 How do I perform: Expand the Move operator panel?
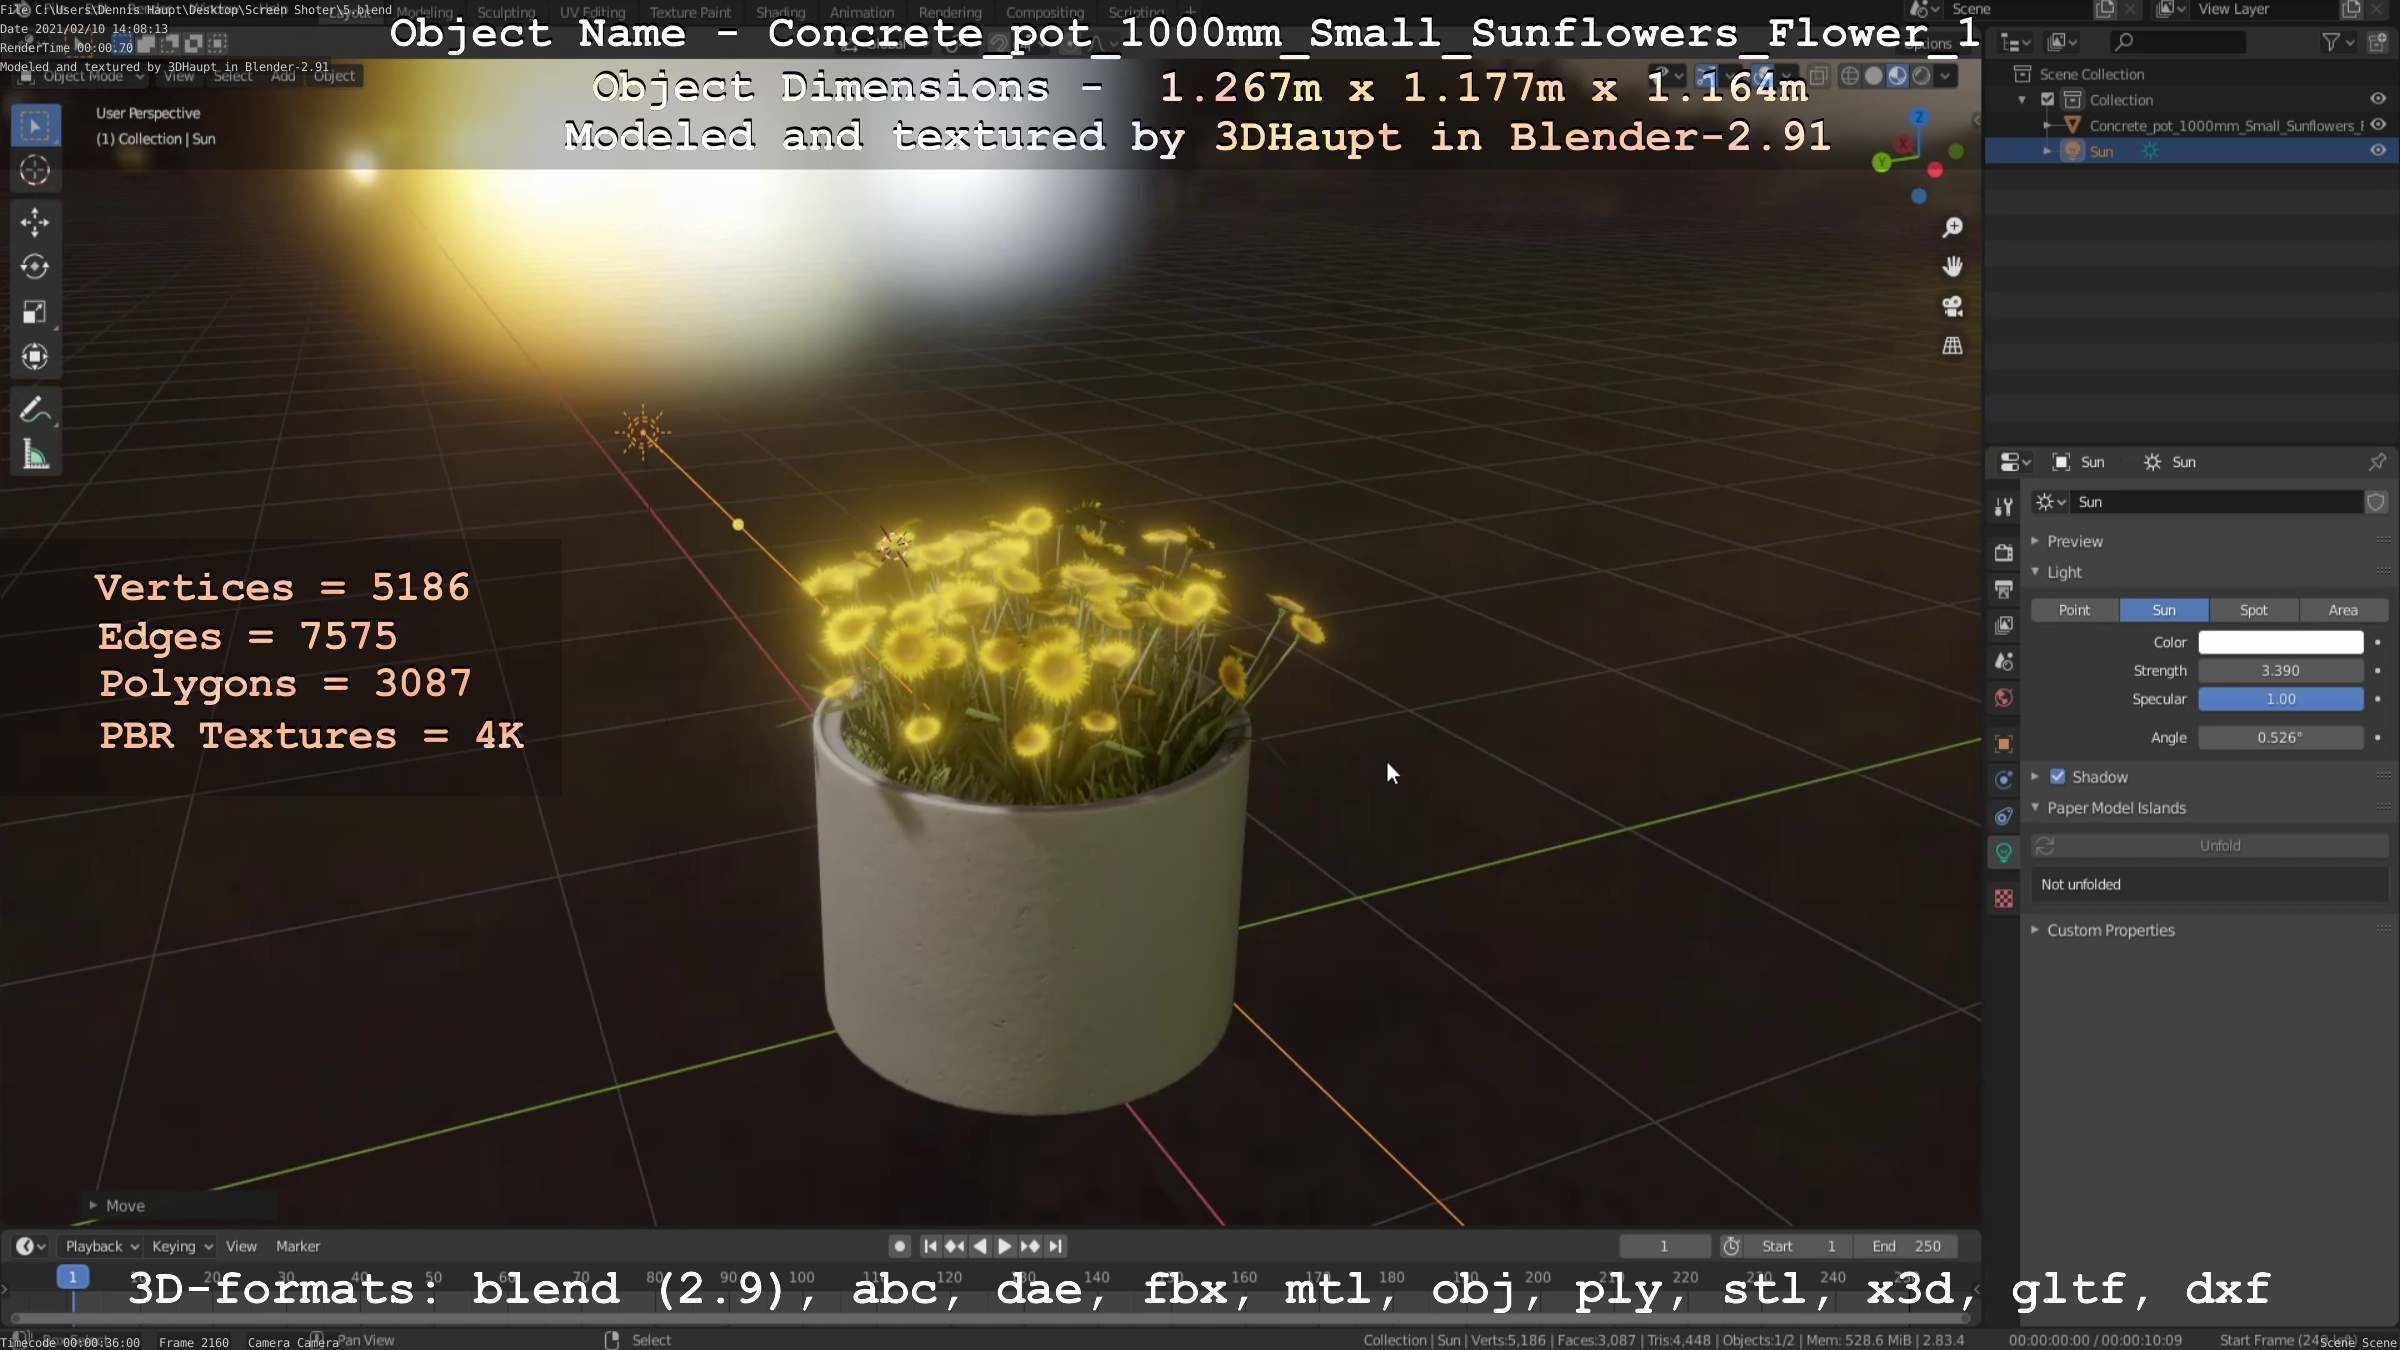pos(117,1206)
